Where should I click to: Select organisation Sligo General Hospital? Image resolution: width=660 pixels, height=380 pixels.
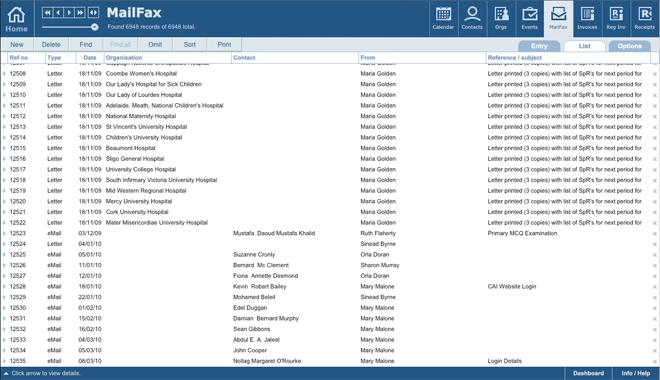(x=135, y=159)
